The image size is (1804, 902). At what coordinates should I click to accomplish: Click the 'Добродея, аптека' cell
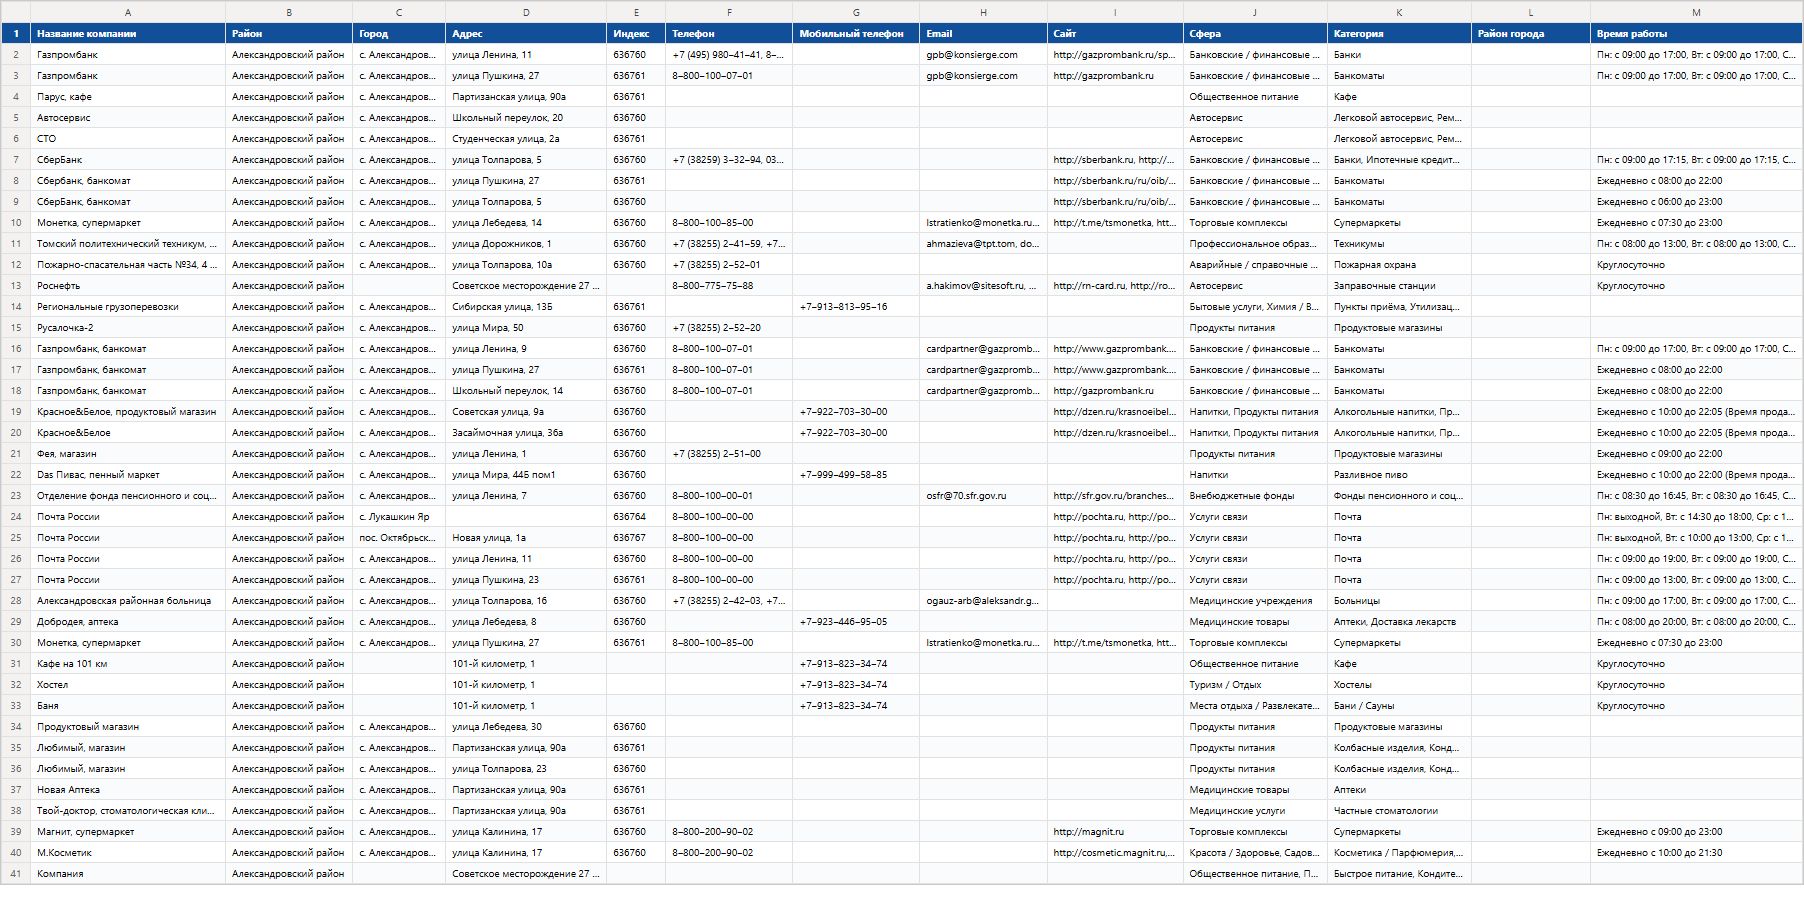128,622
